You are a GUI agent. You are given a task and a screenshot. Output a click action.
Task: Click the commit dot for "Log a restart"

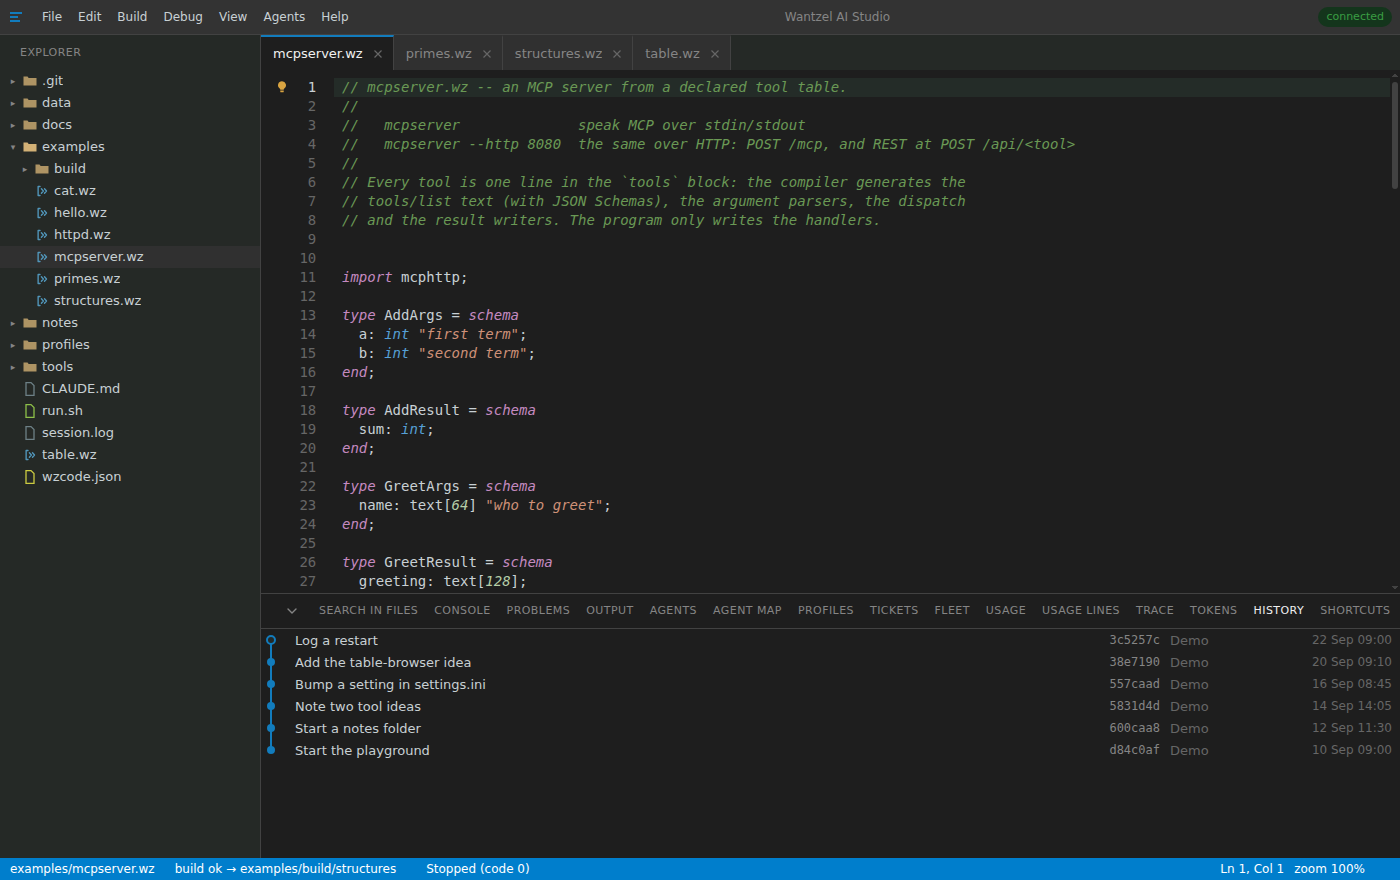coord(271,640)
